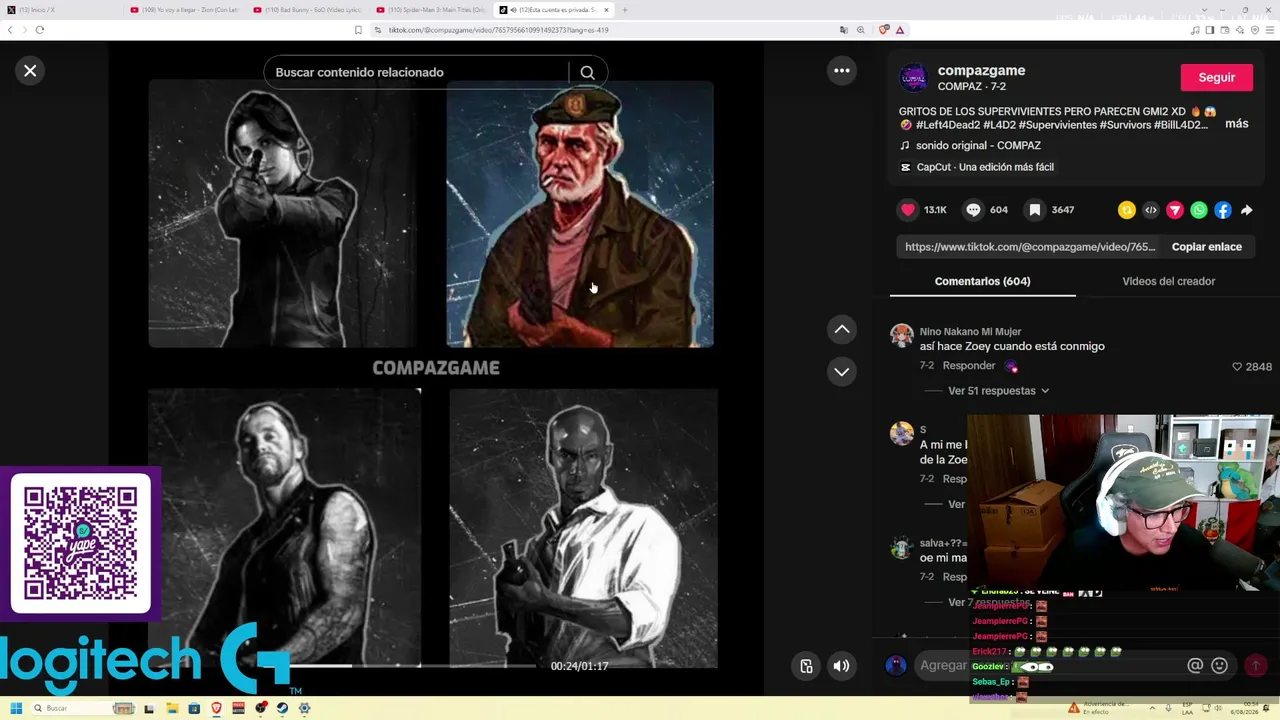Go back in browser history
Image resolution: width=1280 pixels, height=720 pixels.
10,30
